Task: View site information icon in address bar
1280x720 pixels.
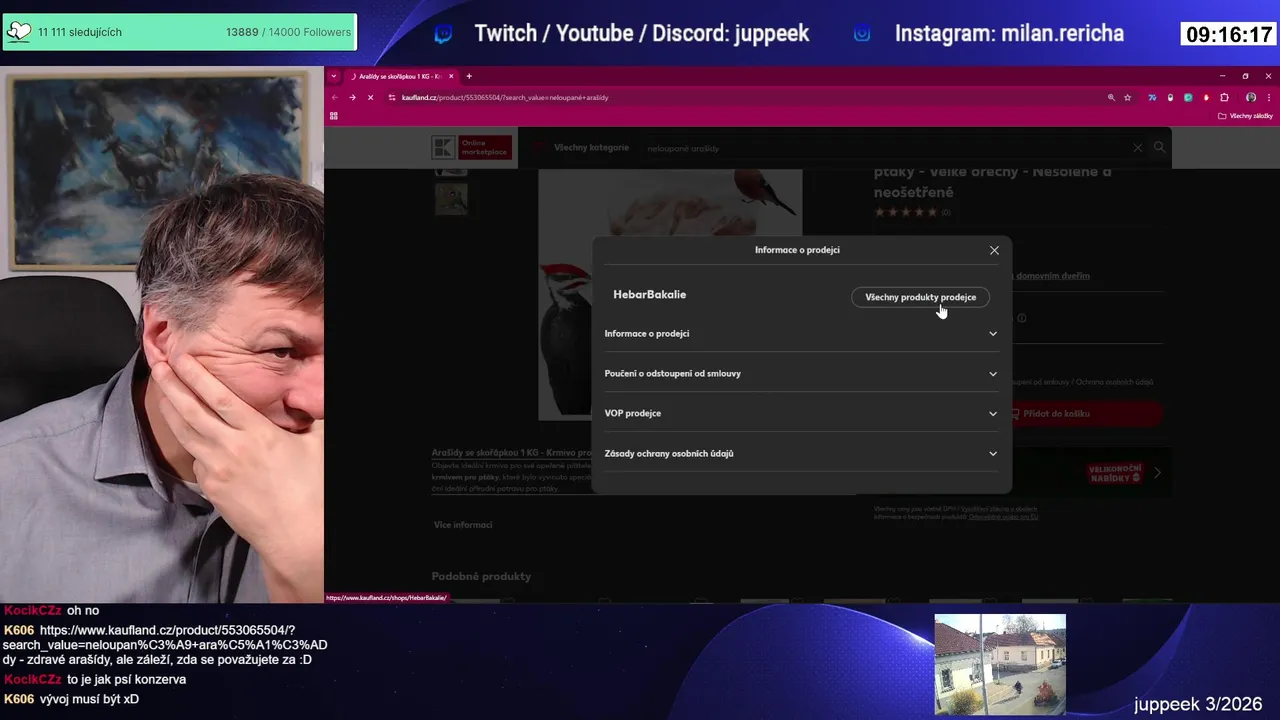Action: coord(392,97)
